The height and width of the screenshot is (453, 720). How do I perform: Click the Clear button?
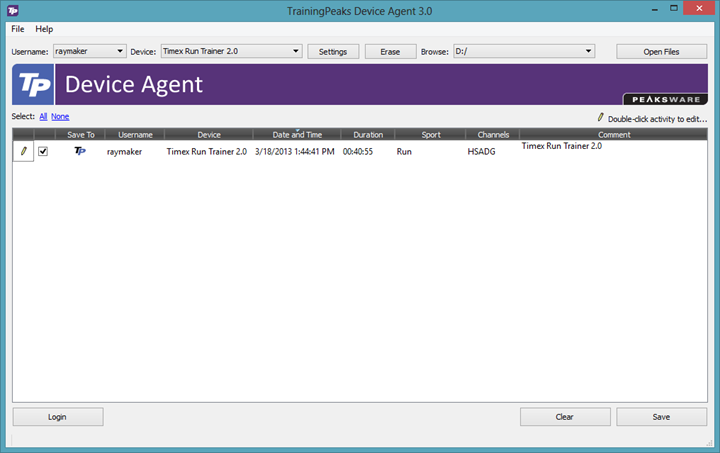[x=565, y=417]
